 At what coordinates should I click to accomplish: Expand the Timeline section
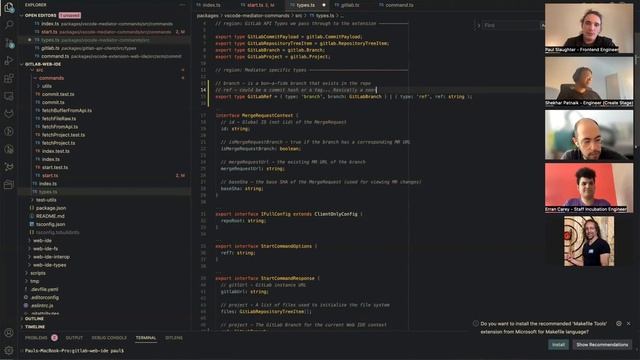pos(35,327)
